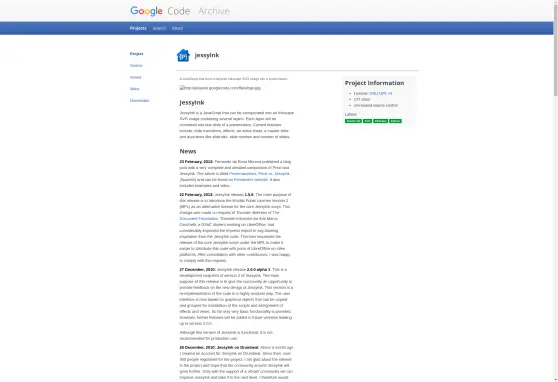Select Source in the left sidebar
558x382 pixels.
pyautogui.click(x=136, y=66)
